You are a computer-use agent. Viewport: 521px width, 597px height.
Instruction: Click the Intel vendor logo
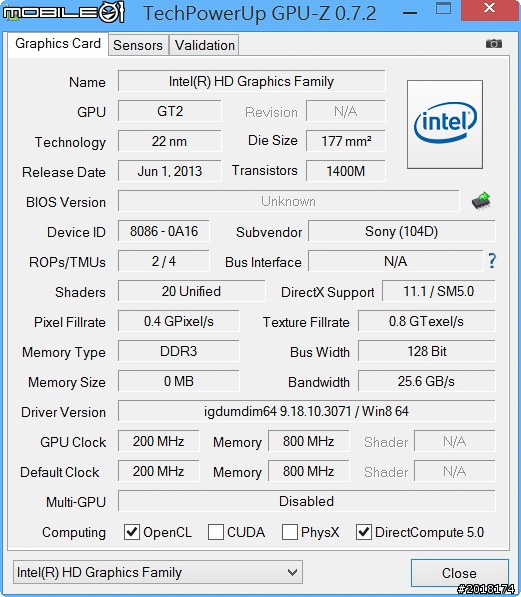coord(445,124)
